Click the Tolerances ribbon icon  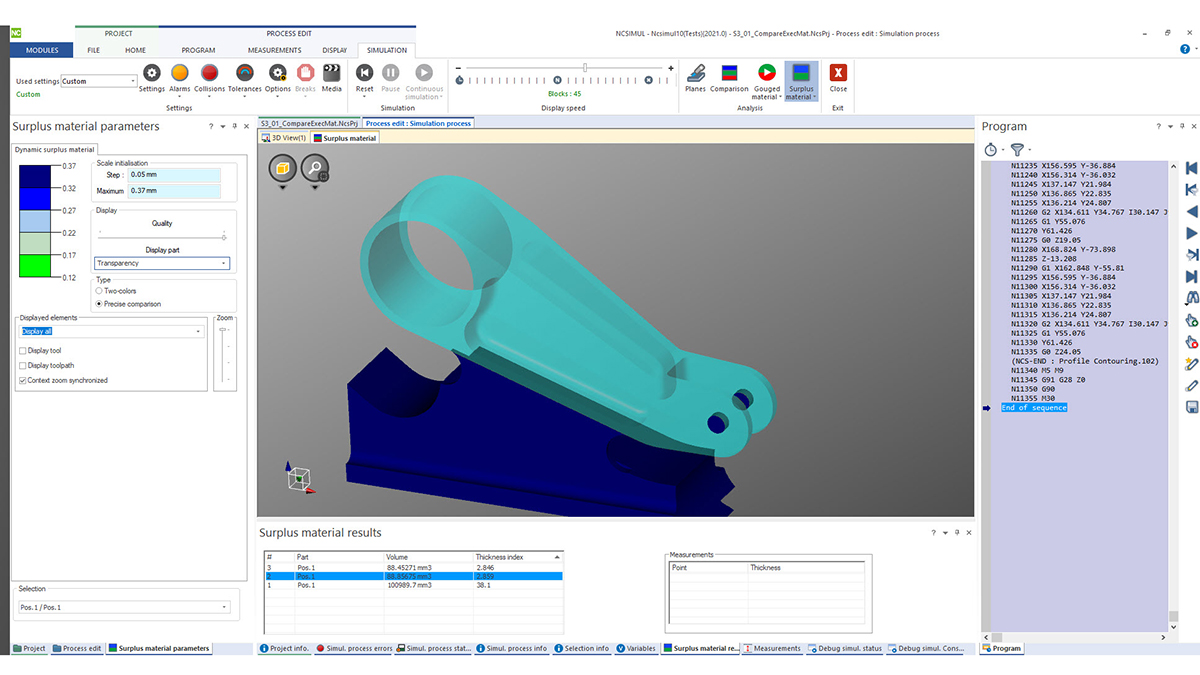click(x=244, y=73)
